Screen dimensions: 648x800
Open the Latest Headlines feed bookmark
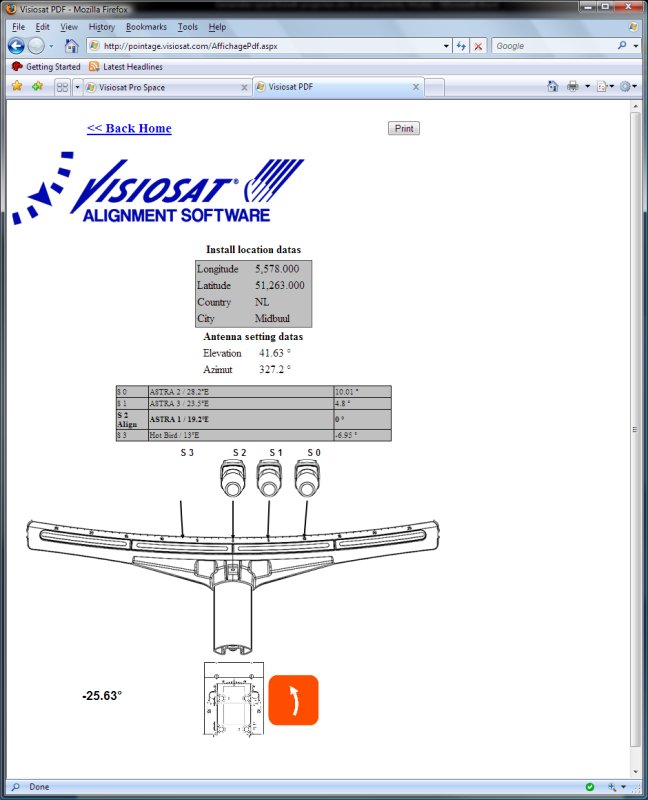(126, 66)
